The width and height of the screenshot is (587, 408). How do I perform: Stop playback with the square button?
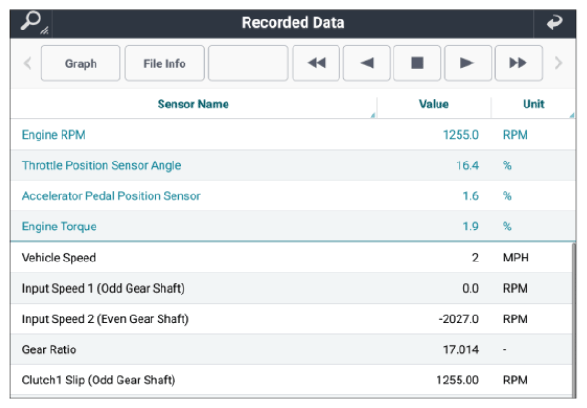click(417, 63)
